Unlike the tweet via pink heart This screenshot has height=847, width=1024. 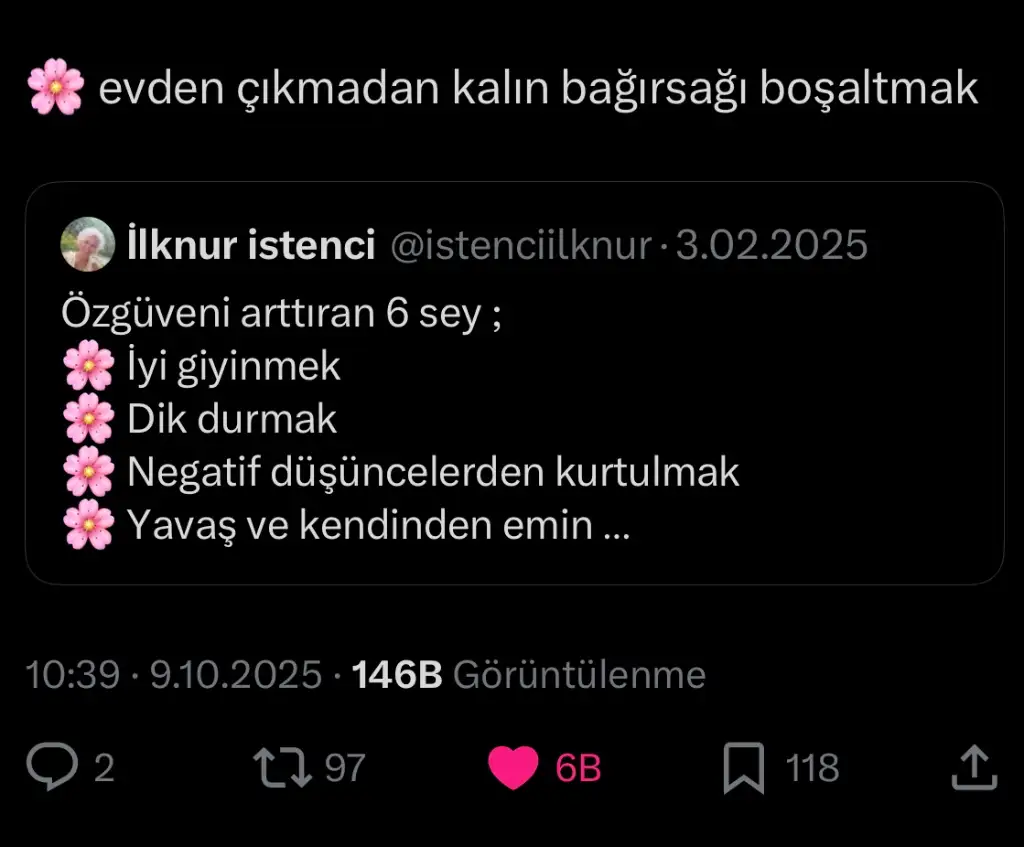pos(513,767)
